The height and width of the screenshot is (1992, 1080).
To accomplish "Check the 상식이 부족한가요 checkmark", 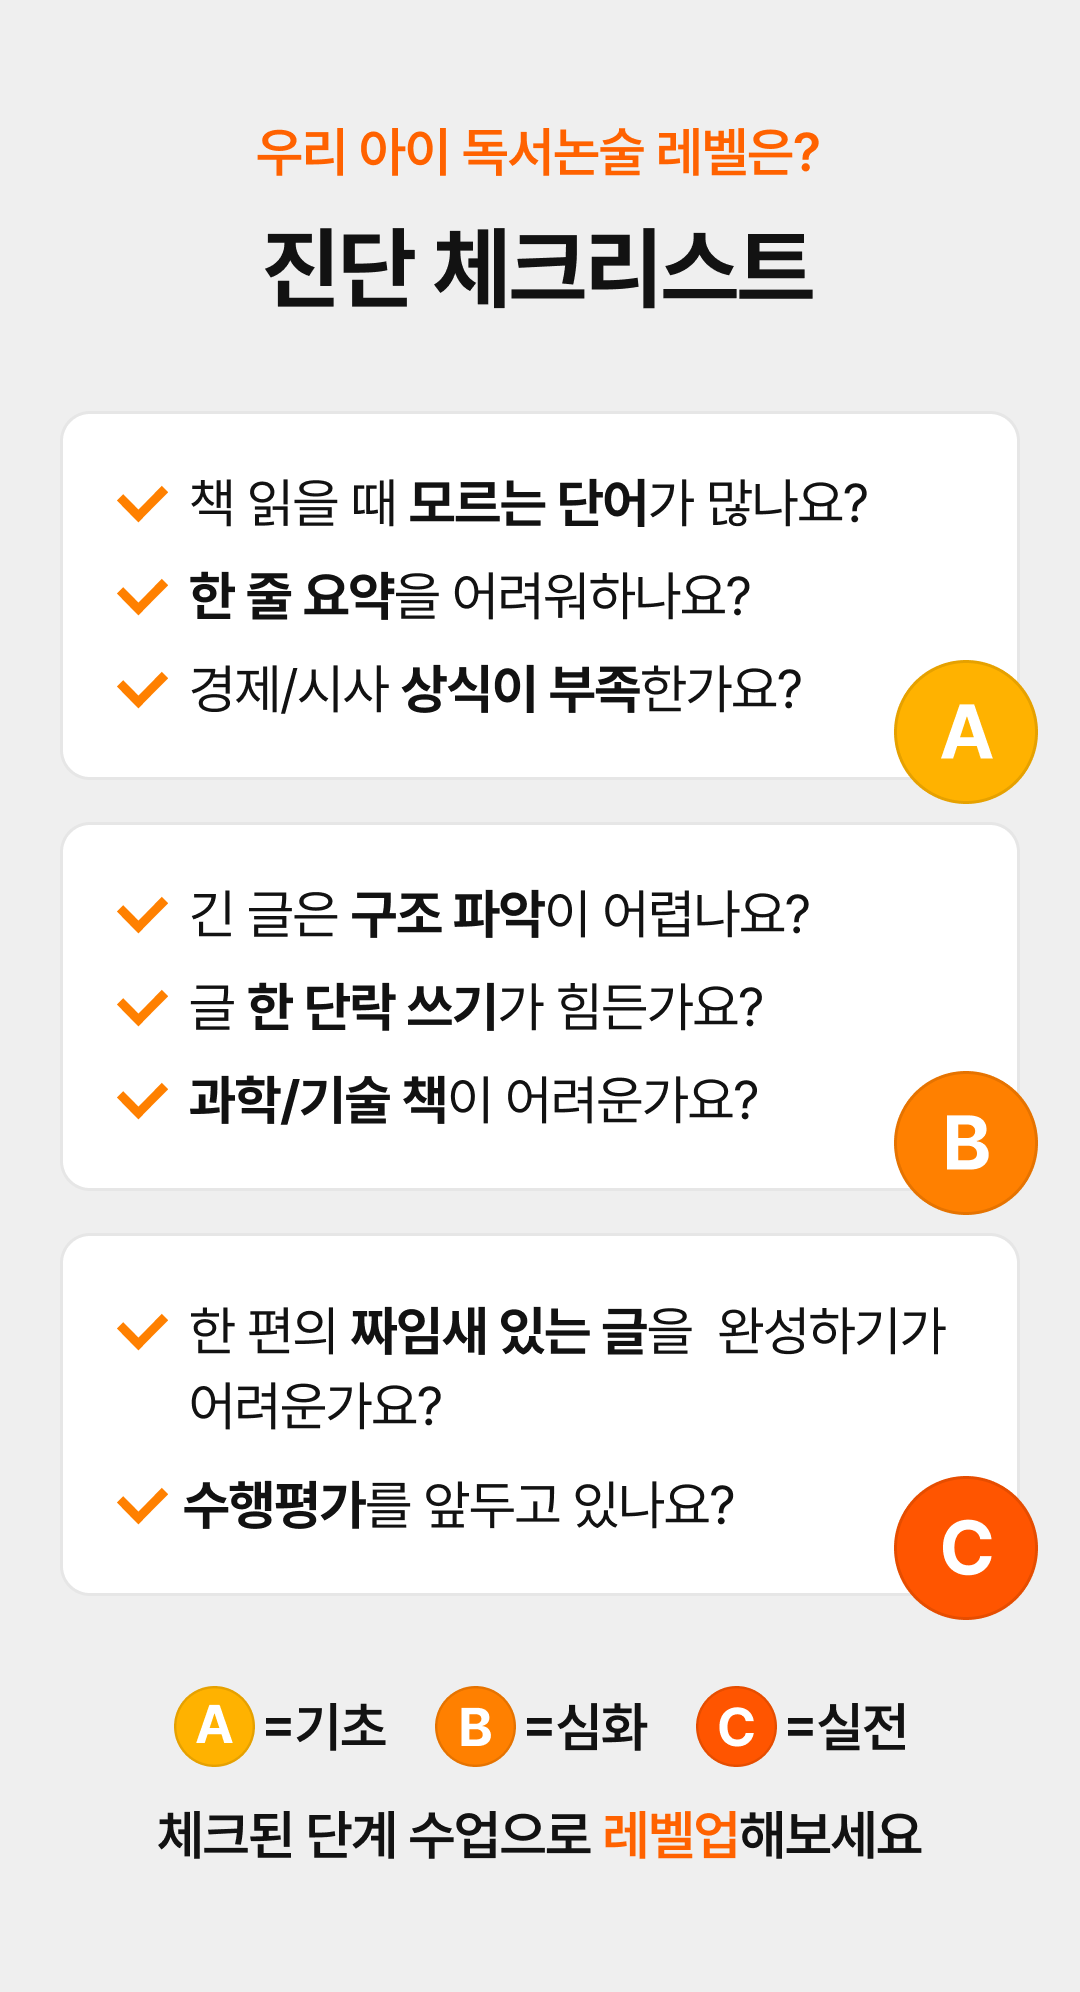I will 142,689.
